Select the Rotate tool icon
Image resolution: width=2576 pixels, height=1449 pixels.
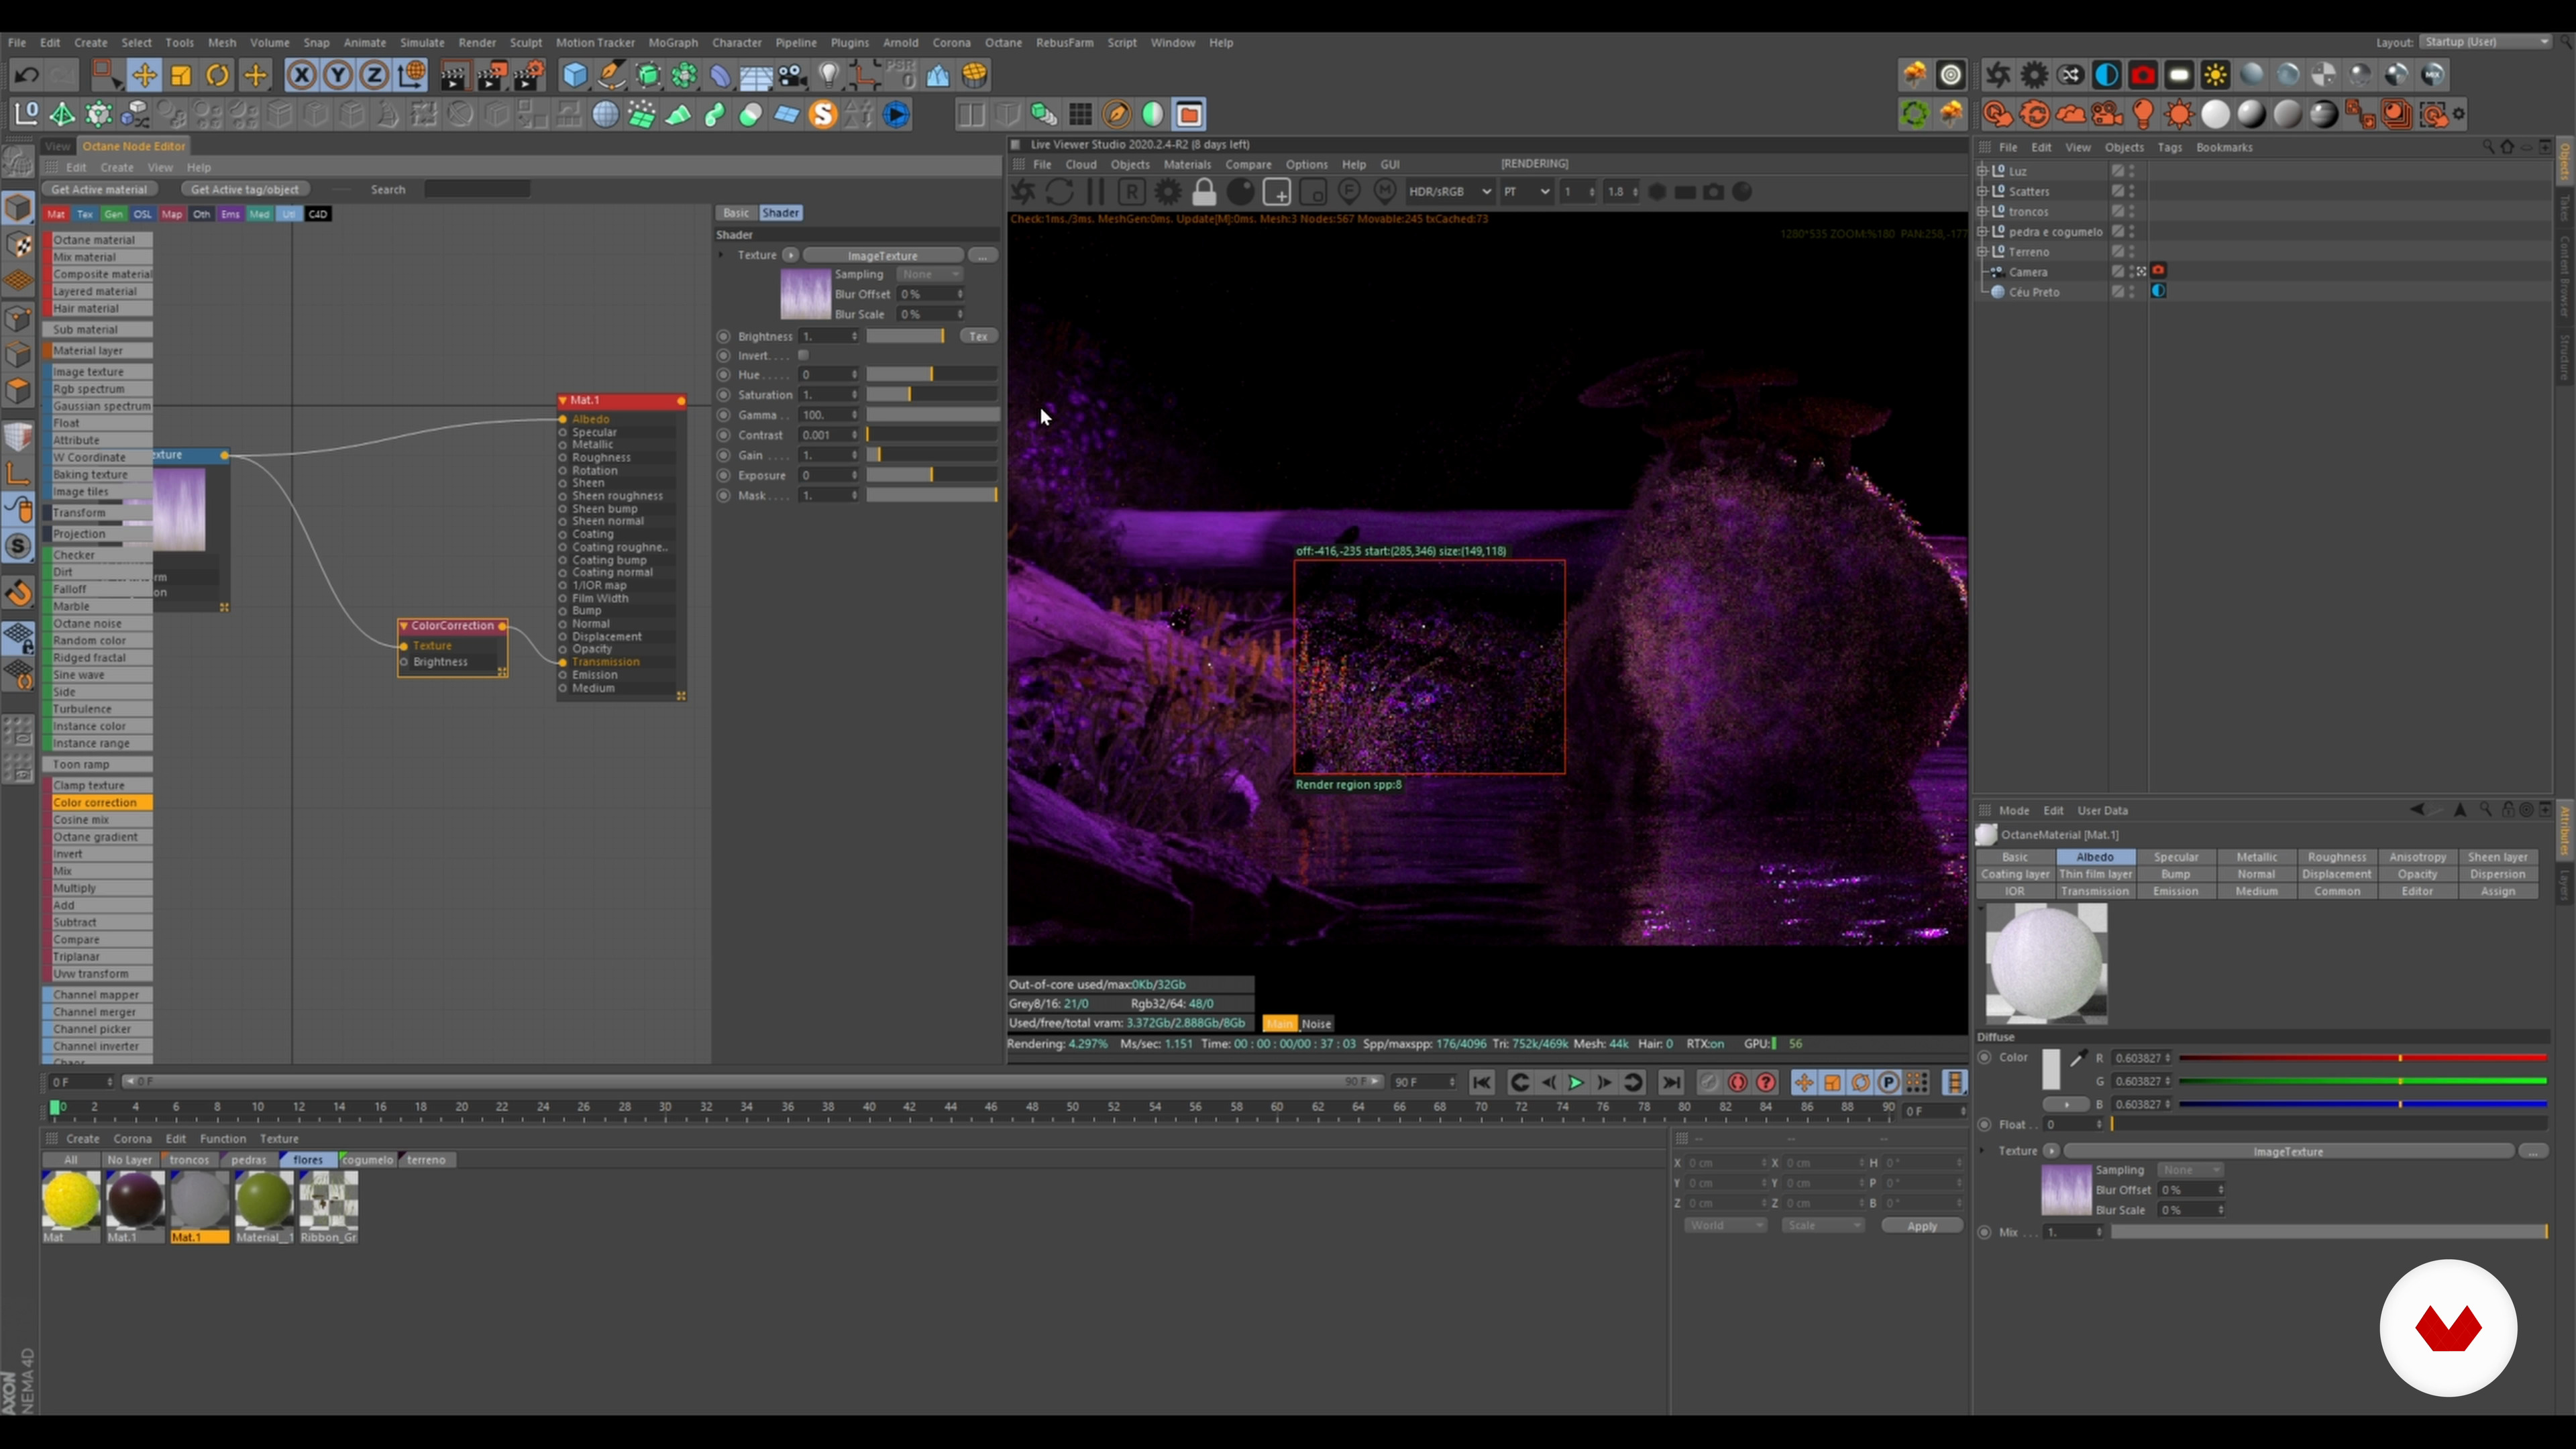[217, 75]
